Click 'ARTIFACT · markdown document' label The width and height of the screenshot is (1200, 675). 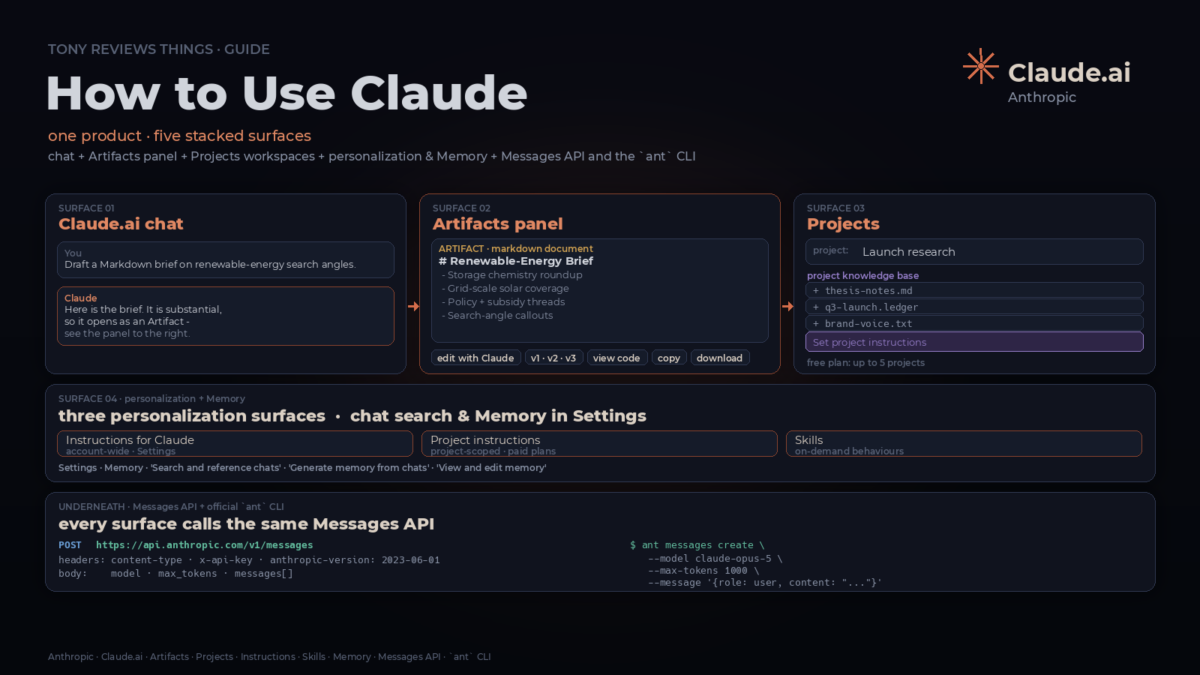[x=516, y=248]
